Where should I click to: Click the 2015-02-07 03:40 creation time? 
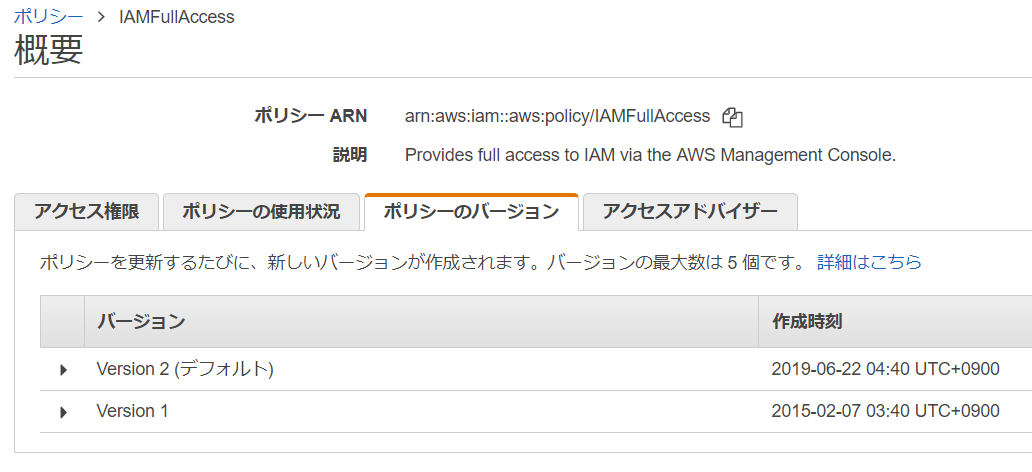885,411
